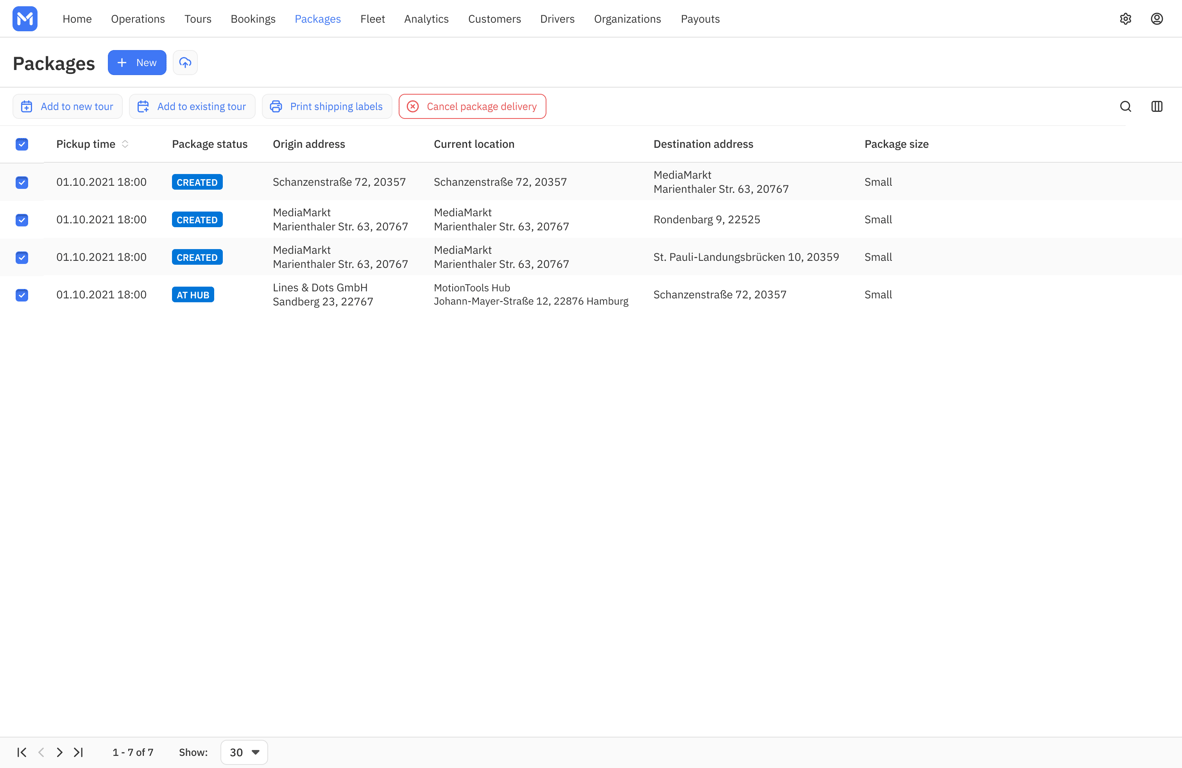Open the Home menu item
Image resolution: width=1182 pixels, height=768 pixels.
tap(77, 19)
